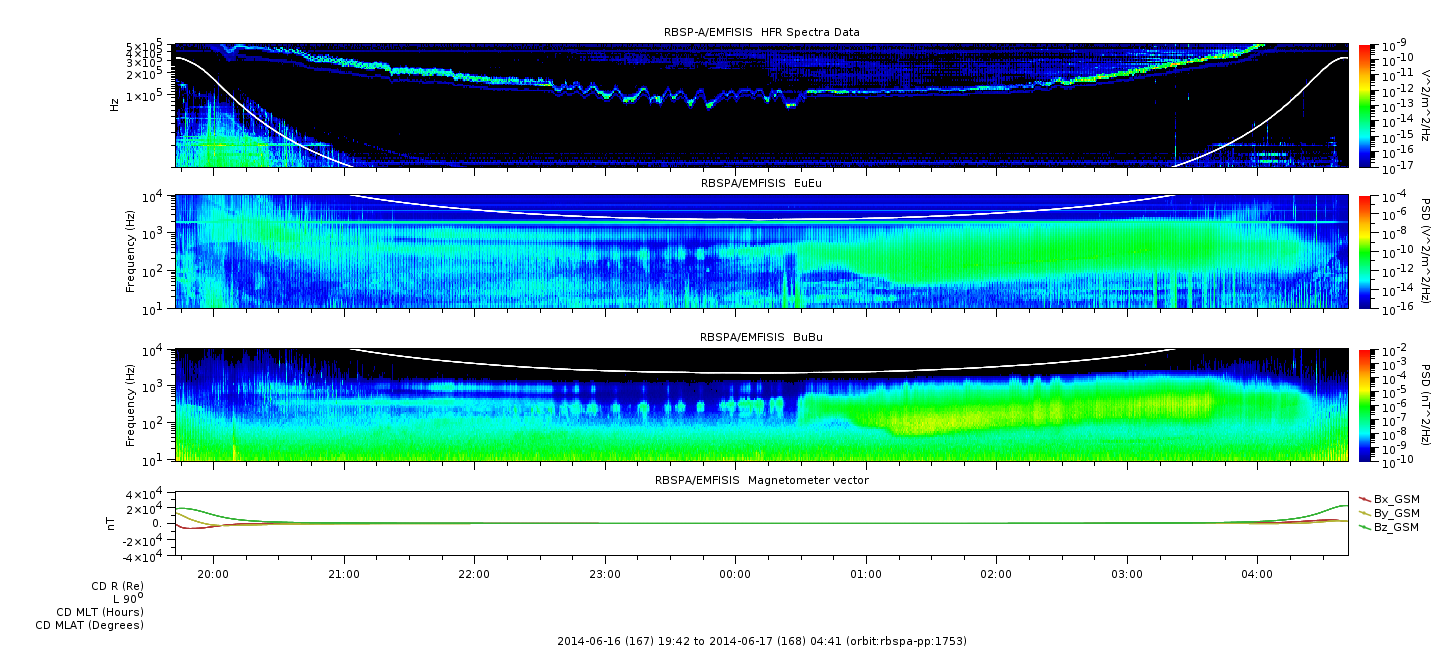1447x658 pixels.
Task: Click the 03:00 time axis label
Action: coord(1127,574)
